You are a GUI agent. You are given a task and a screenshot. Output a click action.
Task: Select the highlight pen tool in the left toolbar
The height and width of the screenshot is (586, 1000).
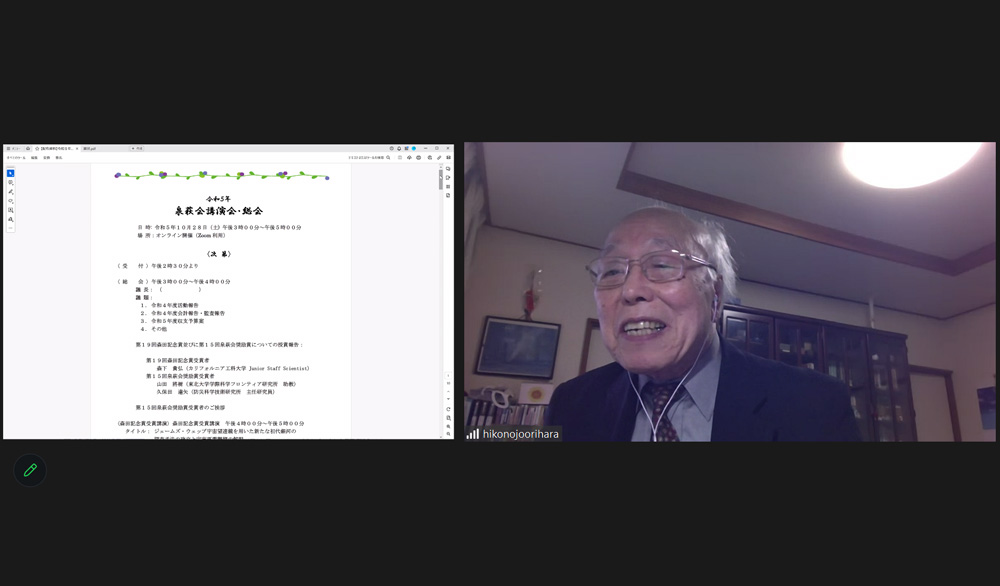tap(11, 191)
